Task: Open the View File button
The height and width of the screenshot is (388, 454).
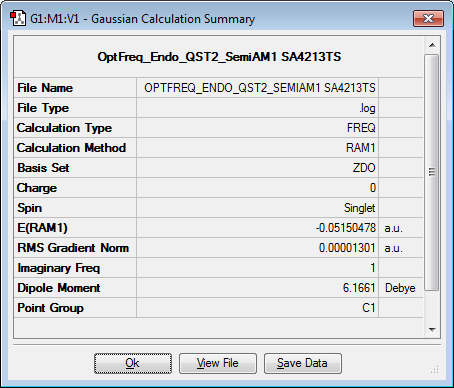Action: click(x=218, y=363)
